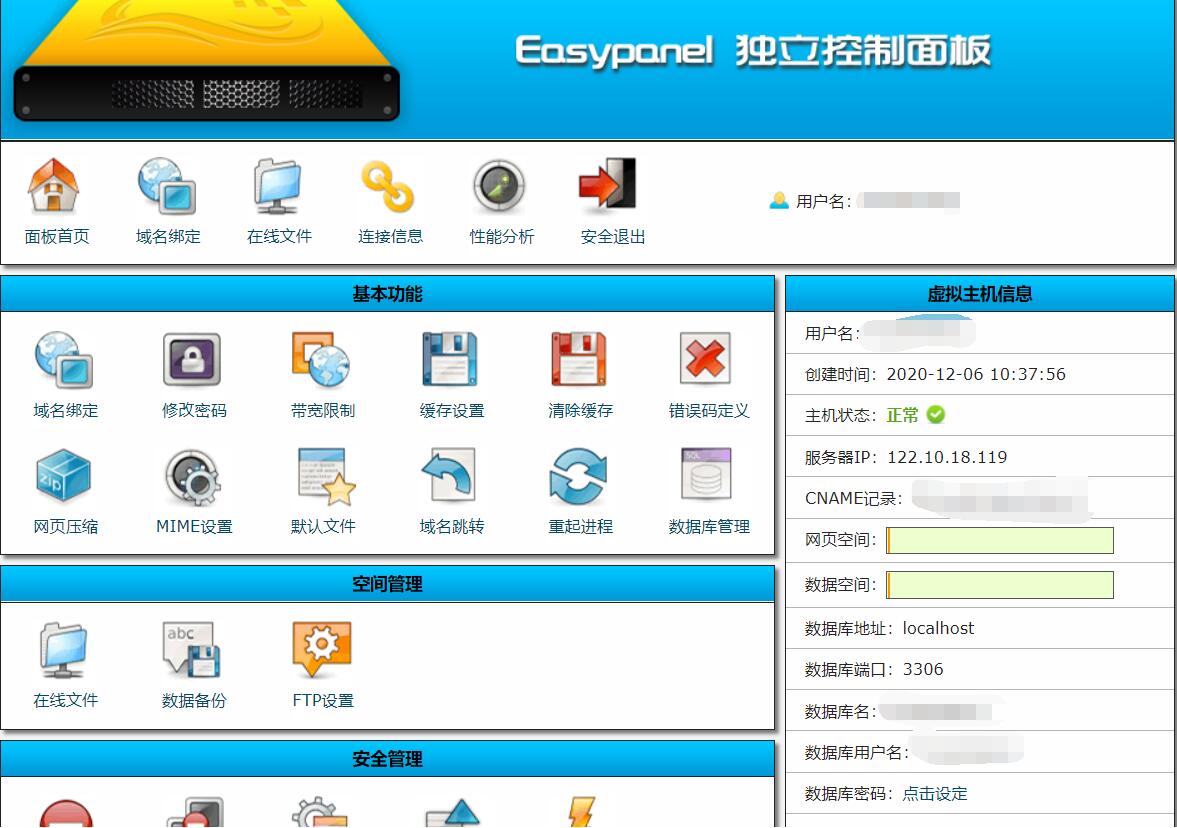Image resolution: width=1177 pixels, height=828 pixels.
Task: Click the 点击设定 database password link
Action: pos(935,793)
